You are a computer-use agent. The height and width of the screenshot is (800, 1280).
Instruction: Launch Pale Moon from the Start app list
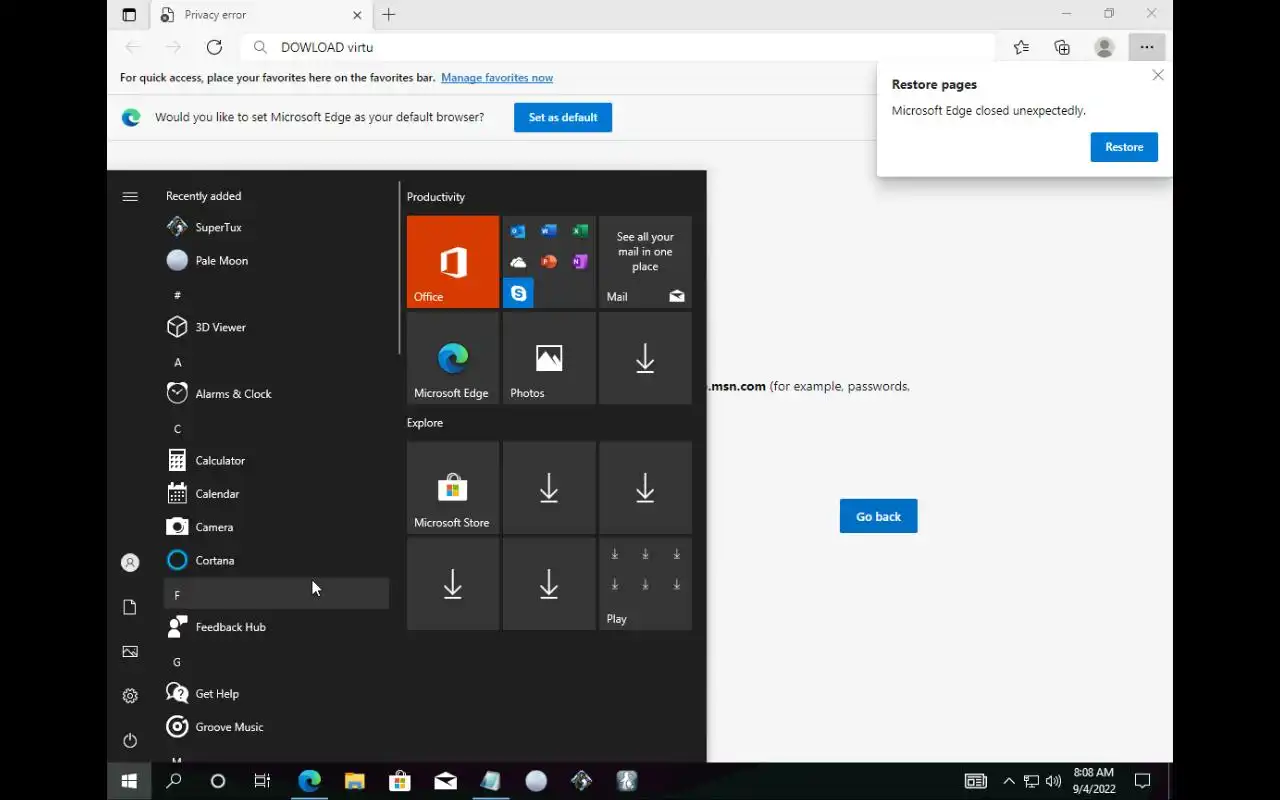click(276, 260)
